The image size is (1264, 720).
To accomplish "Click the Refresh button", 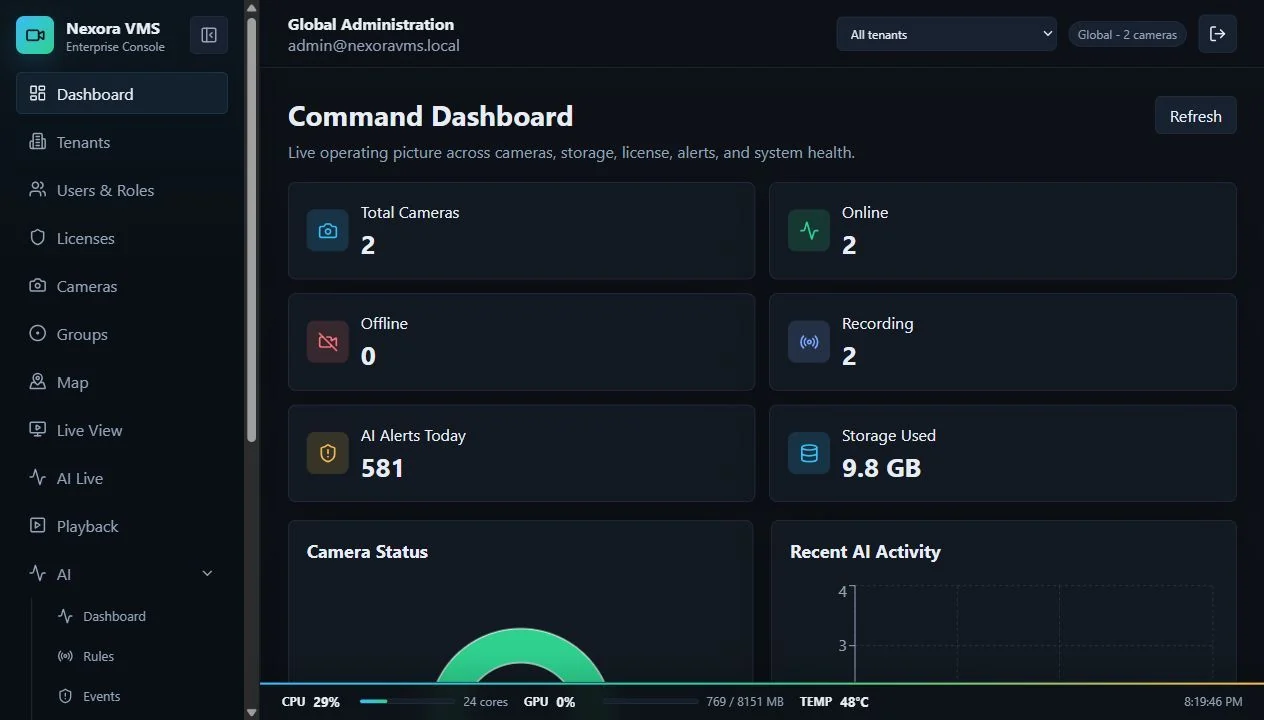I will point(1196,115).
